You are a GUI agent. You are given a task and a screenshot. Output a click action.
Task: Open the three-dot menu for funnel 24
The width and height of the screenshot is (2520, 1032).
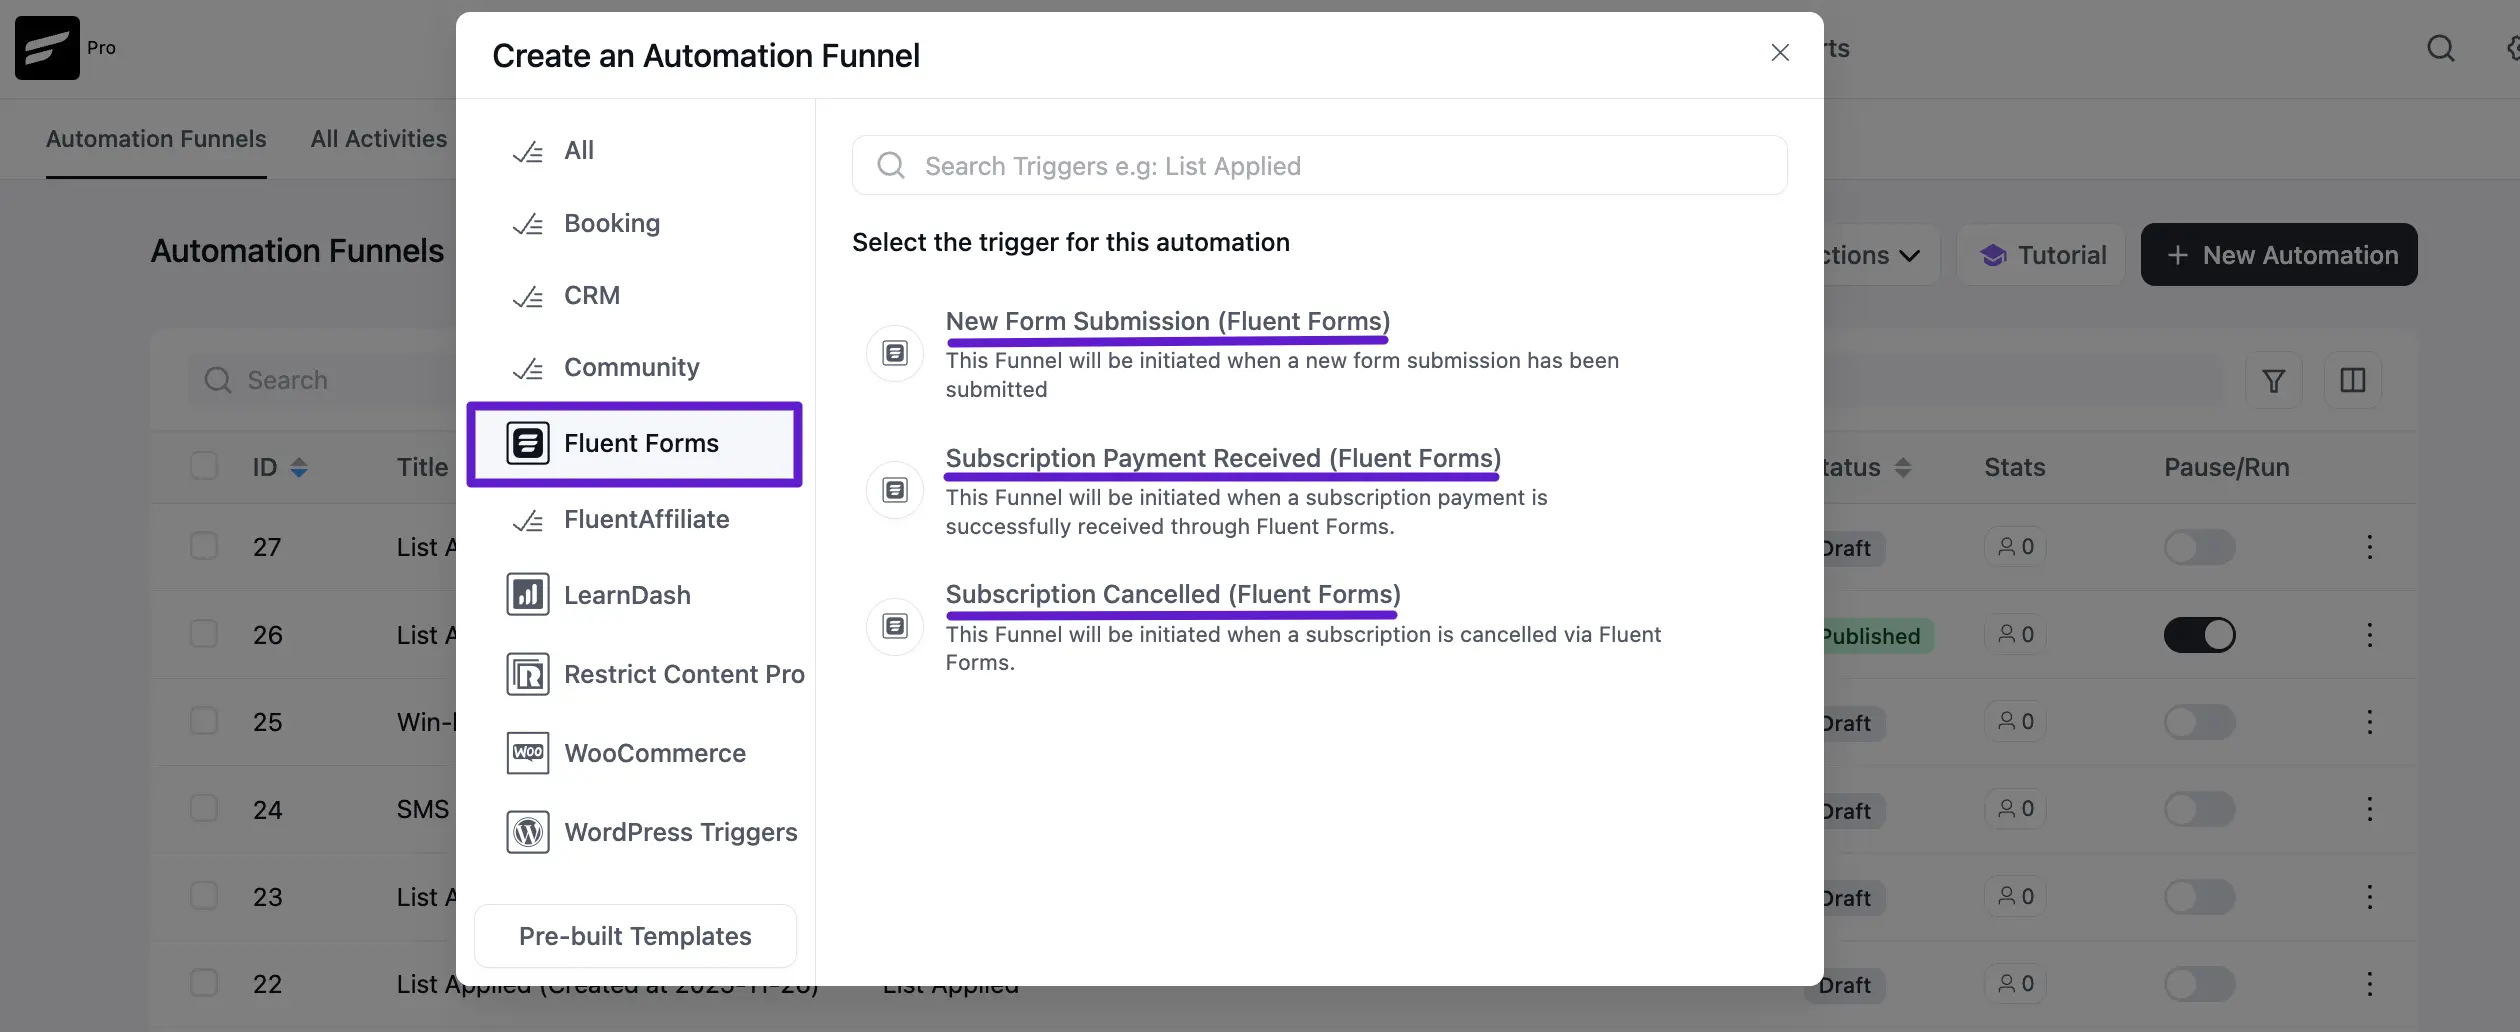click(2369, 809)
